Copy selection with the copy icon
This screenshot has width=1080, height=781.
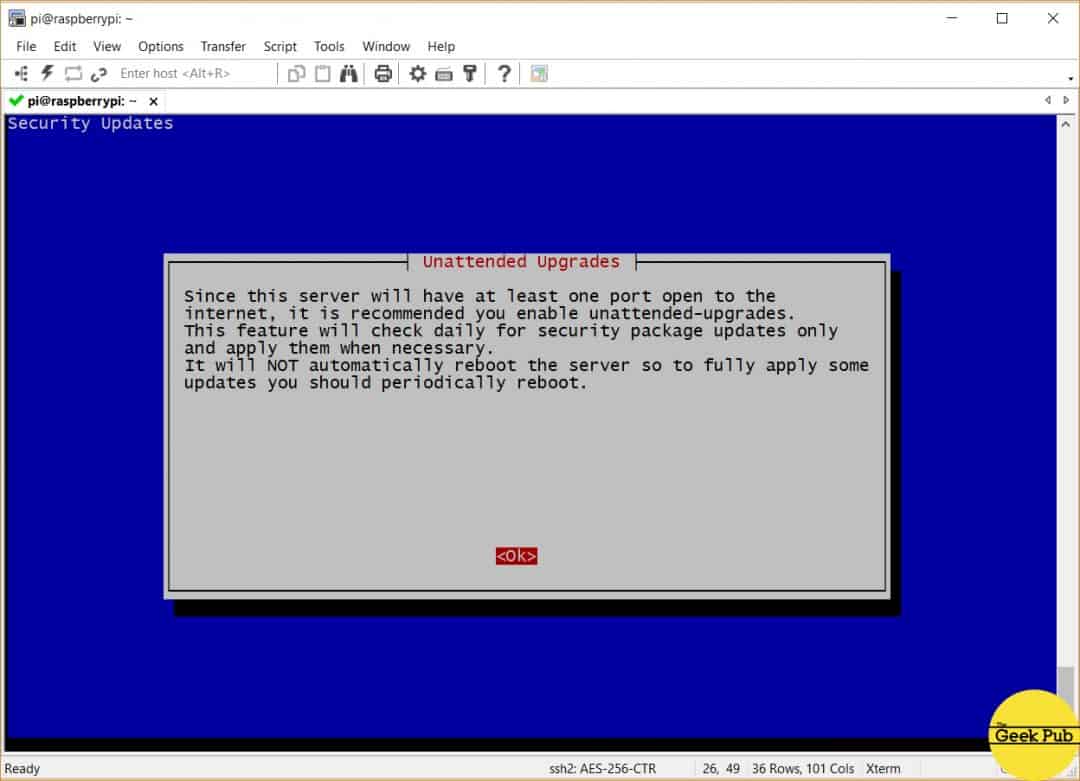(296, 72)
